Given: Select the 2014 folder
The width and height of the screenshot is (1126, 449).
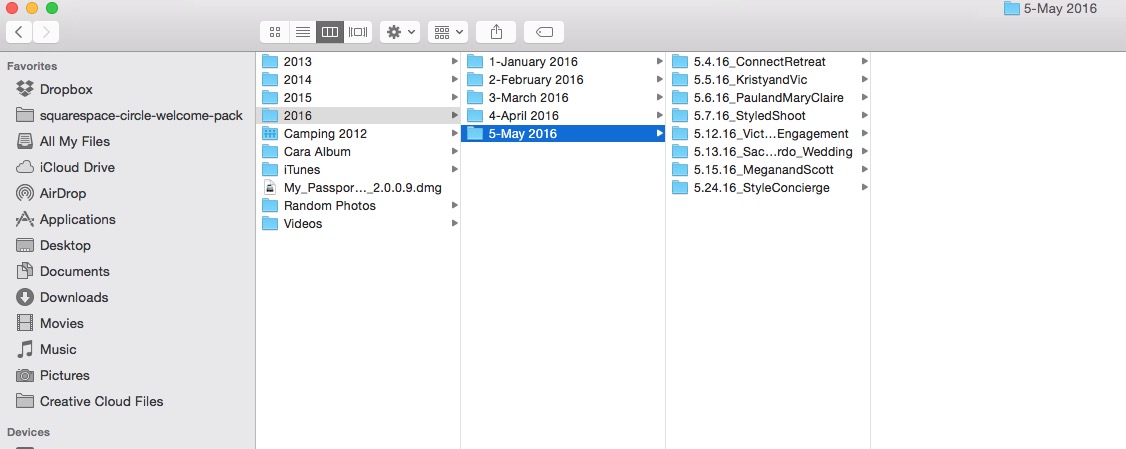Looking at the screenshot, I should (358, 80).
